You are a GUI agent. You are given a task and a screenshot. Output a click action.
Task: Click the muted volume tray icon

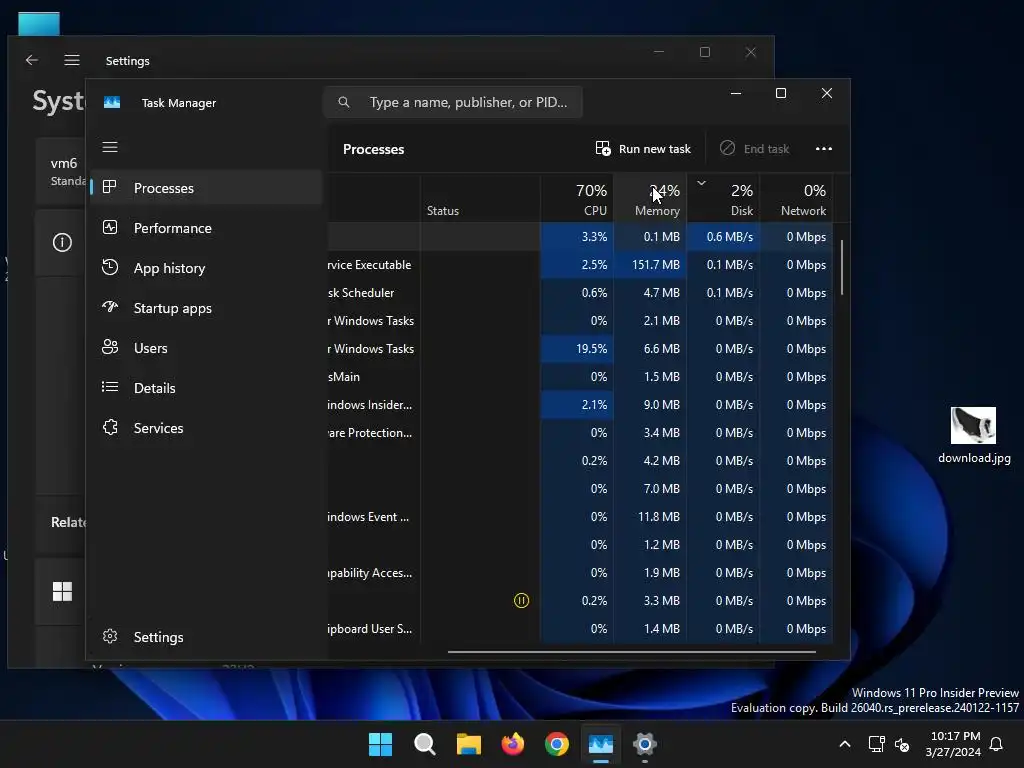click(x=902, y=744)
